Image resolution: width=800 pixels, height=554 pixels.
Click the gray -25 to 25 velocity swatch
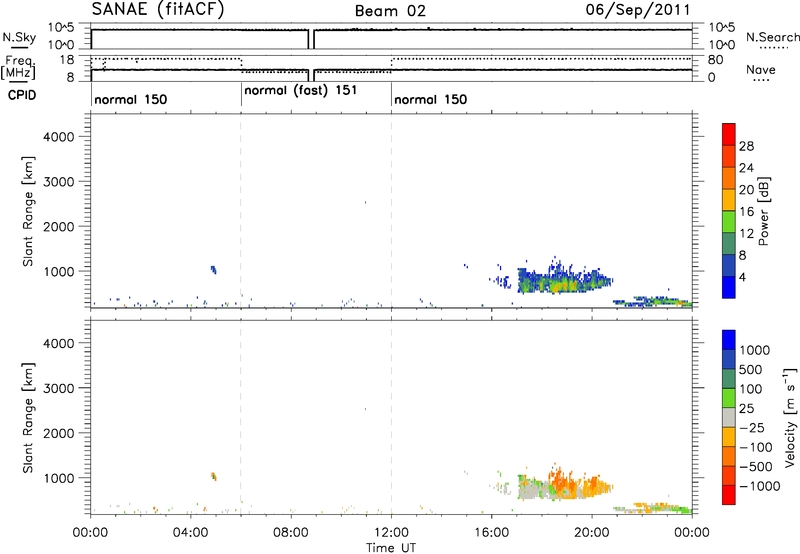tap(729, 417)
